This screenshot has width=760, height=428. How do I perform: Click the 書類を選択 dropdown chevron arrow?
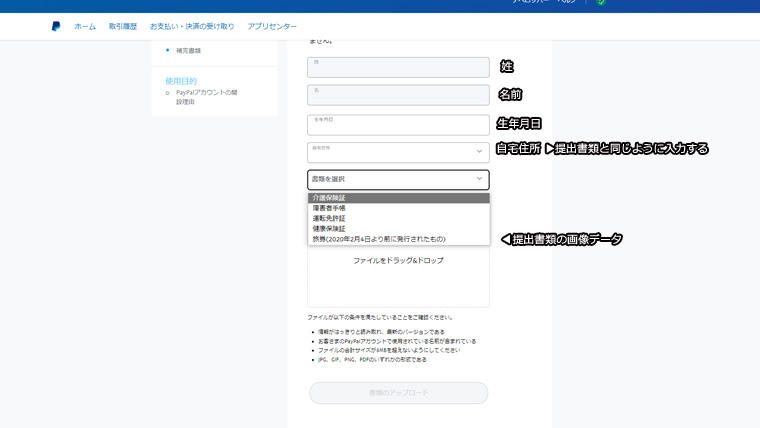(478, 180)
